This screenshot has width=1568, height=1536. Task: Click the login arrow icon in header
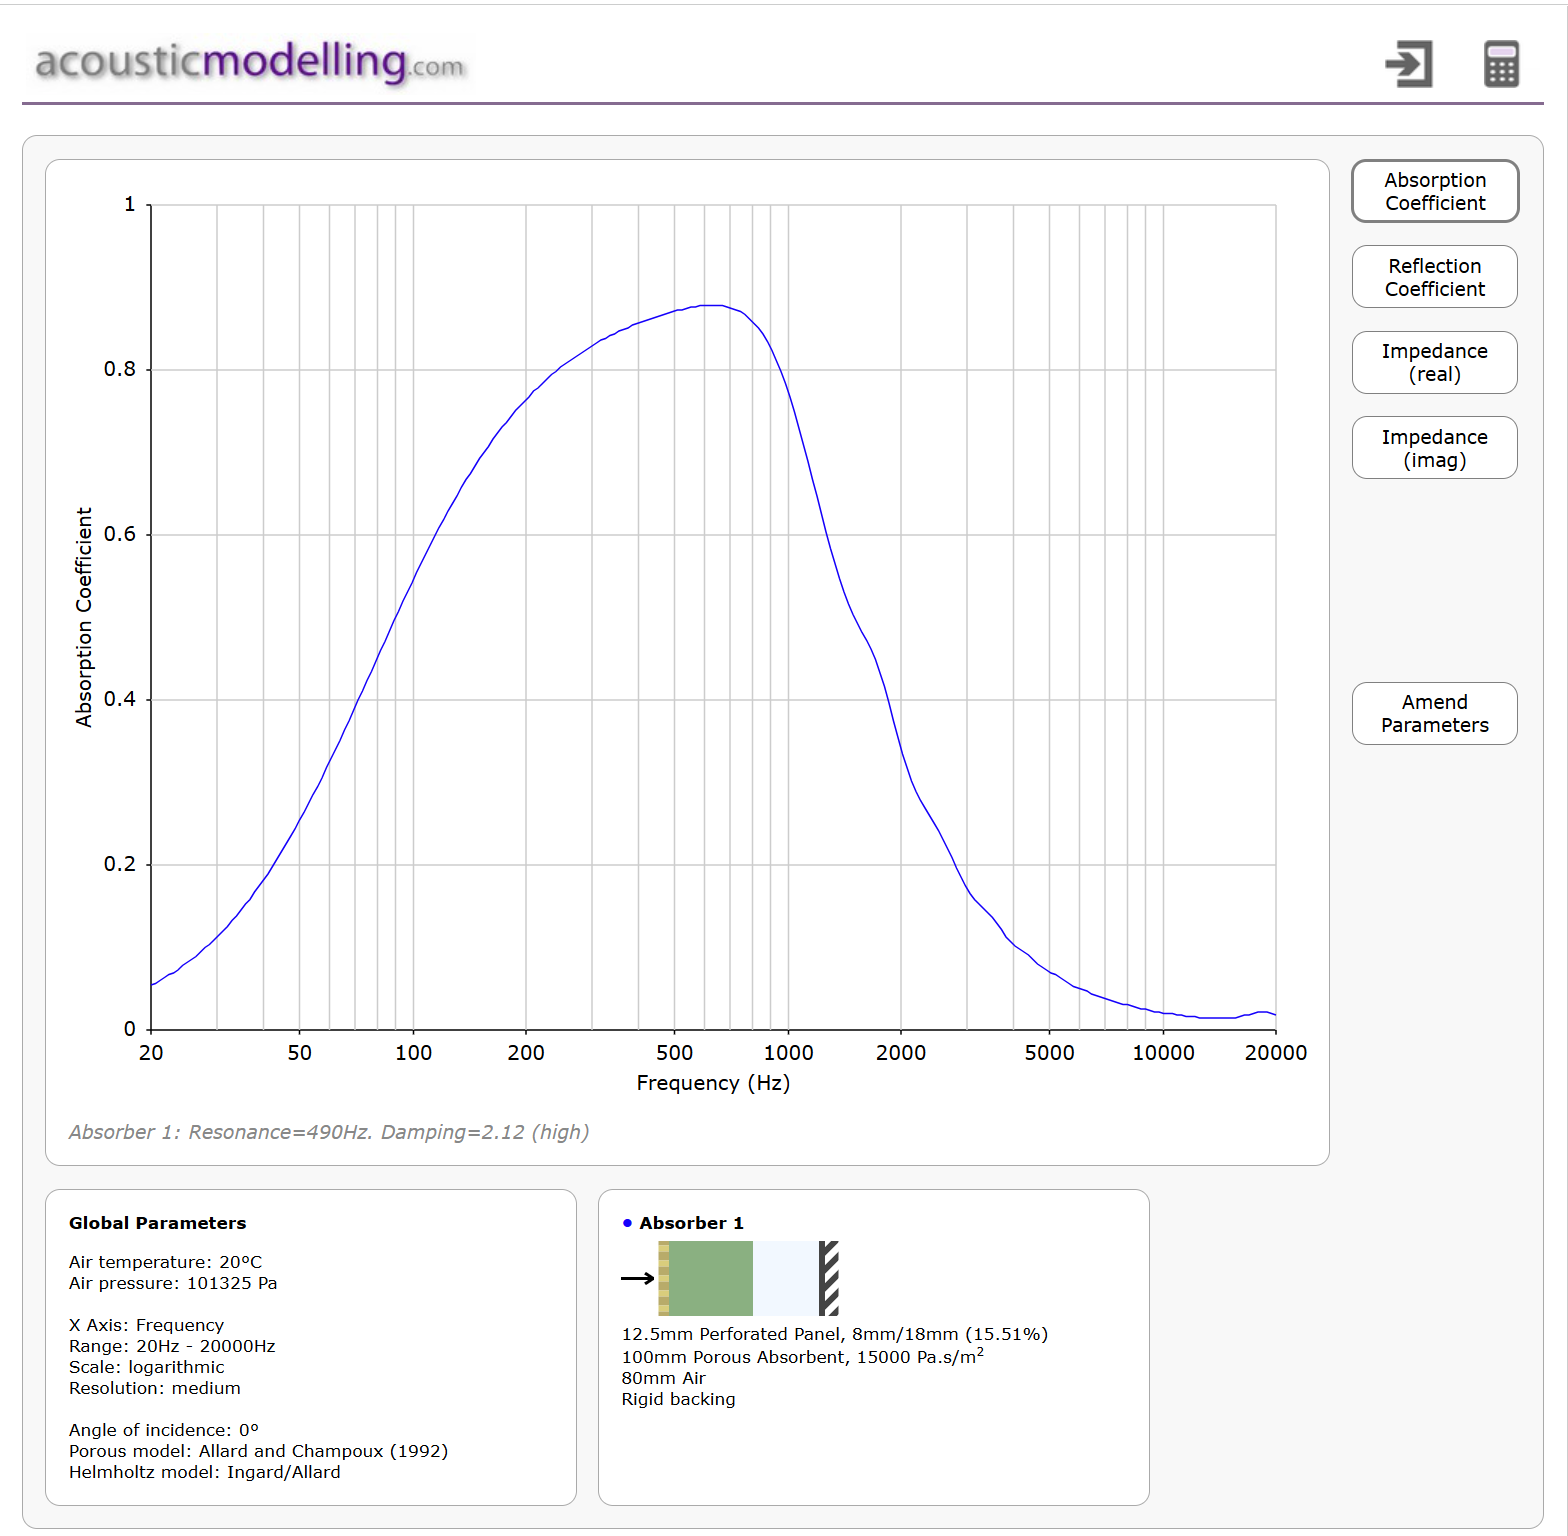(1409, 64)
